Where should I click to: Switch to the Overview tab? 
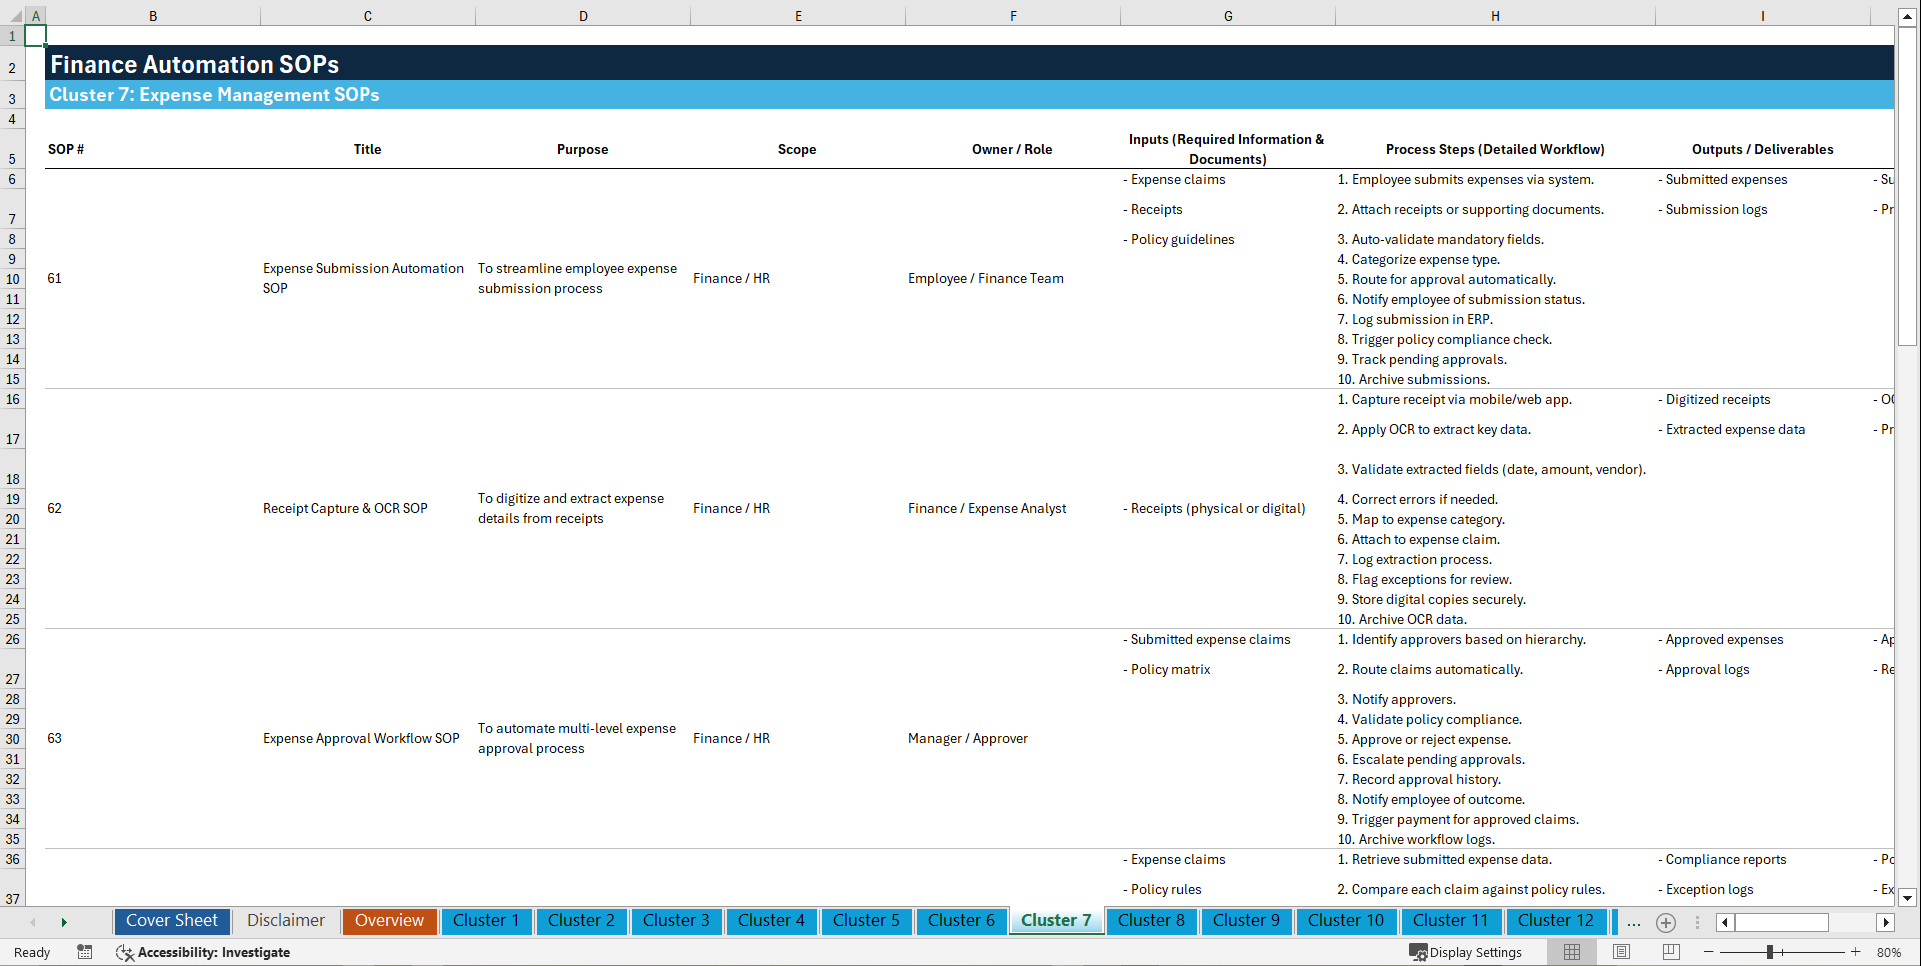click(389, 921)
